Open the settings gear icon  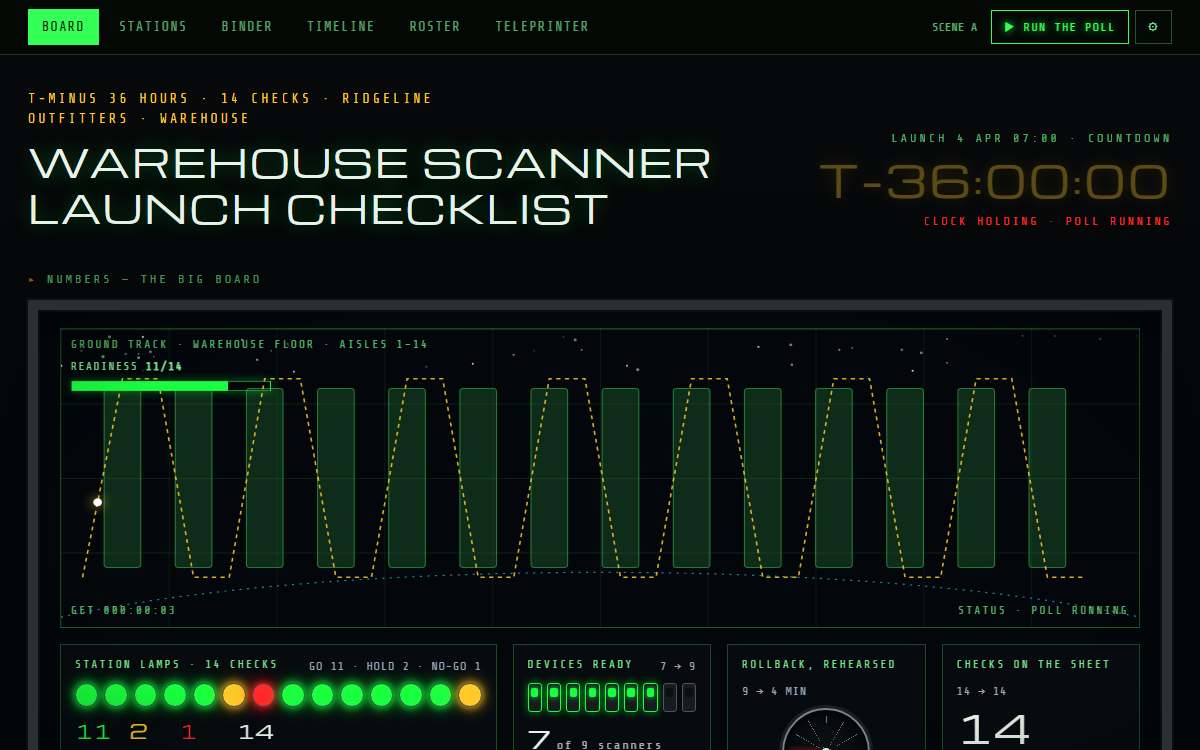(1153, 27)
